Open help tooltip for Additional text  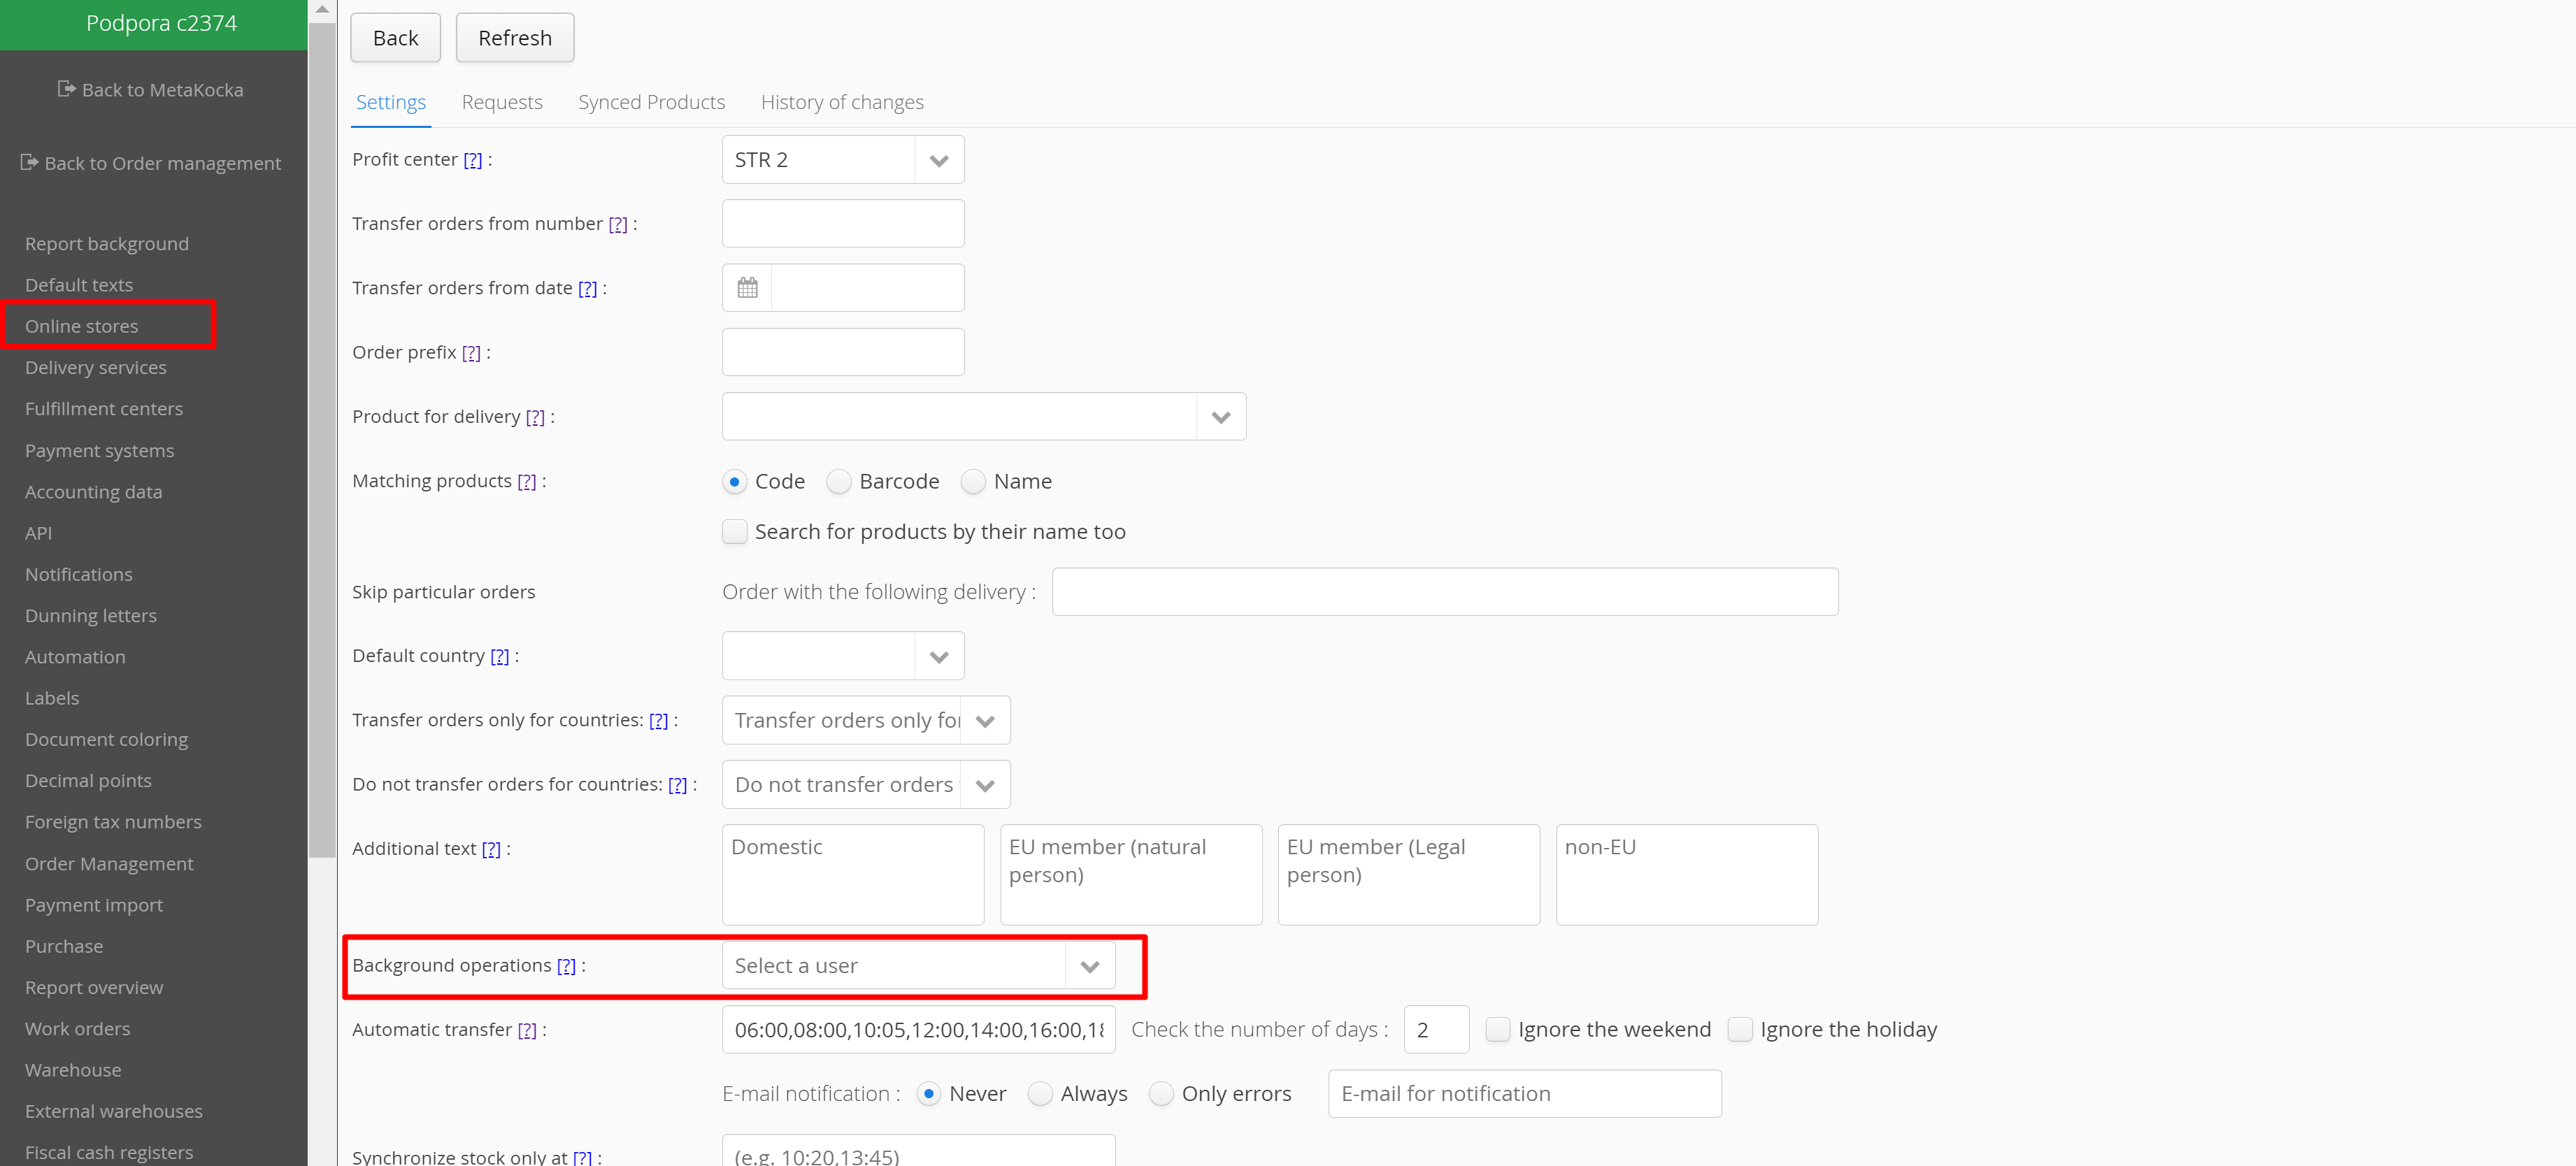[491, 849]
